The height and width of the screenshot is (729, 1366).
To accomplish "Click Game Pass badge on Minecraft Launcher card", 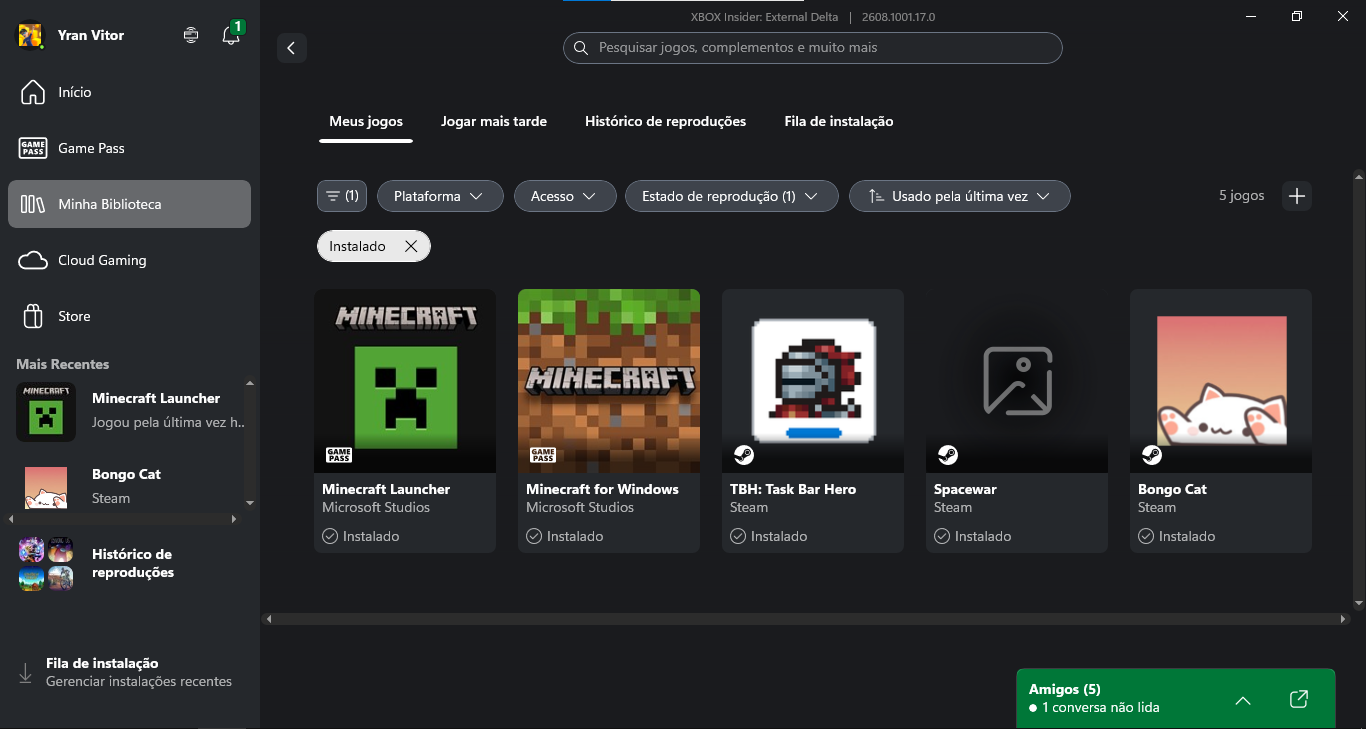I will coord(339,456).
